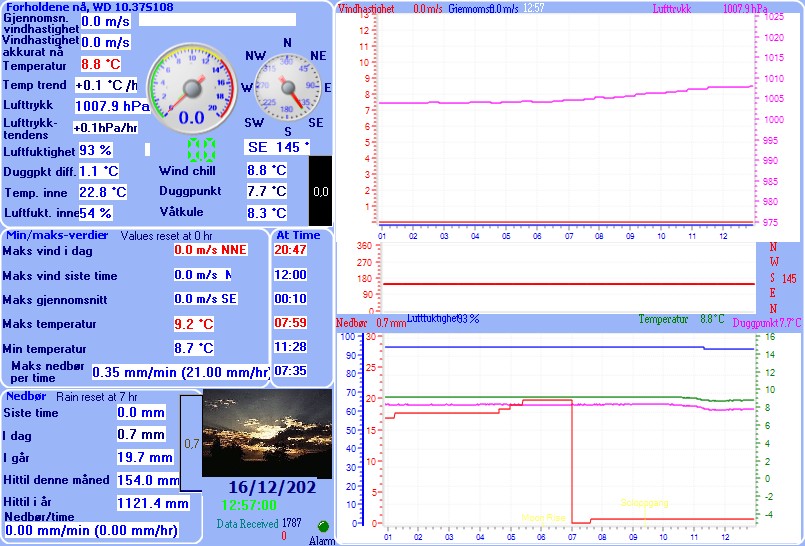805x546 pixels.
Task: Click the Data Received counter label
Action: click(x=248, y=523)
